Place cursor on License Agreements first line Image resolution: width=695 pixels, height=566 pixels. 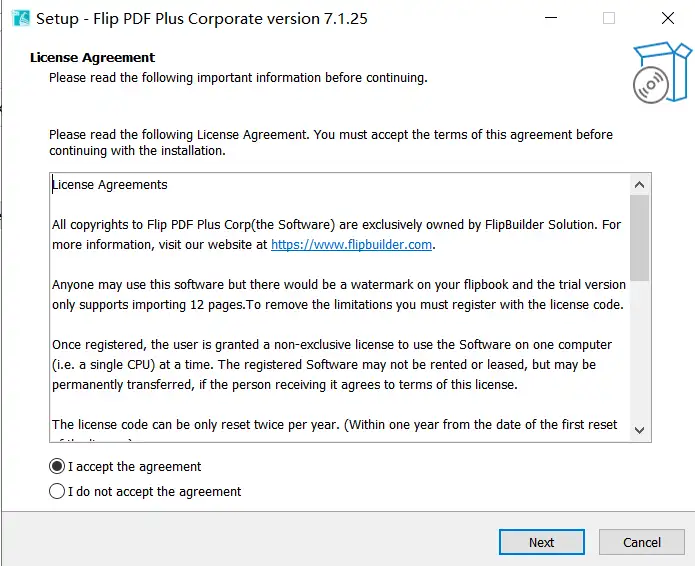click(110, 184)
